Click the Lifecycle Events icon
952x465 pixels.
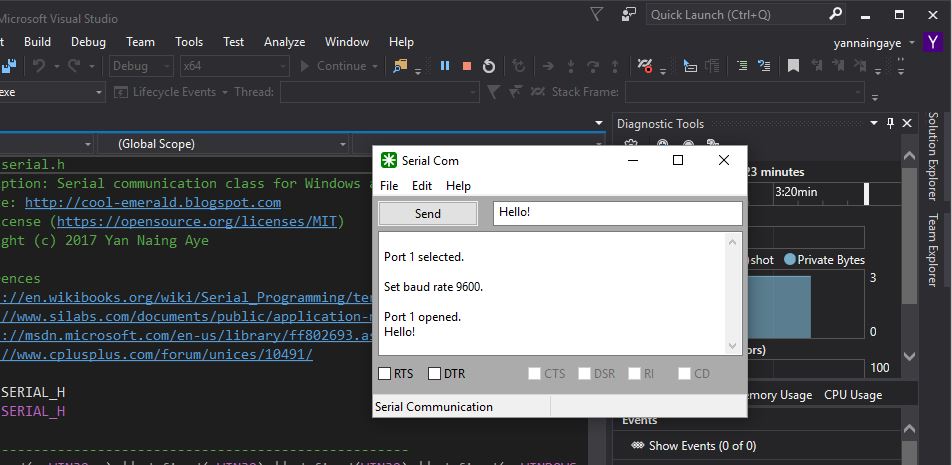coord(121,92)
